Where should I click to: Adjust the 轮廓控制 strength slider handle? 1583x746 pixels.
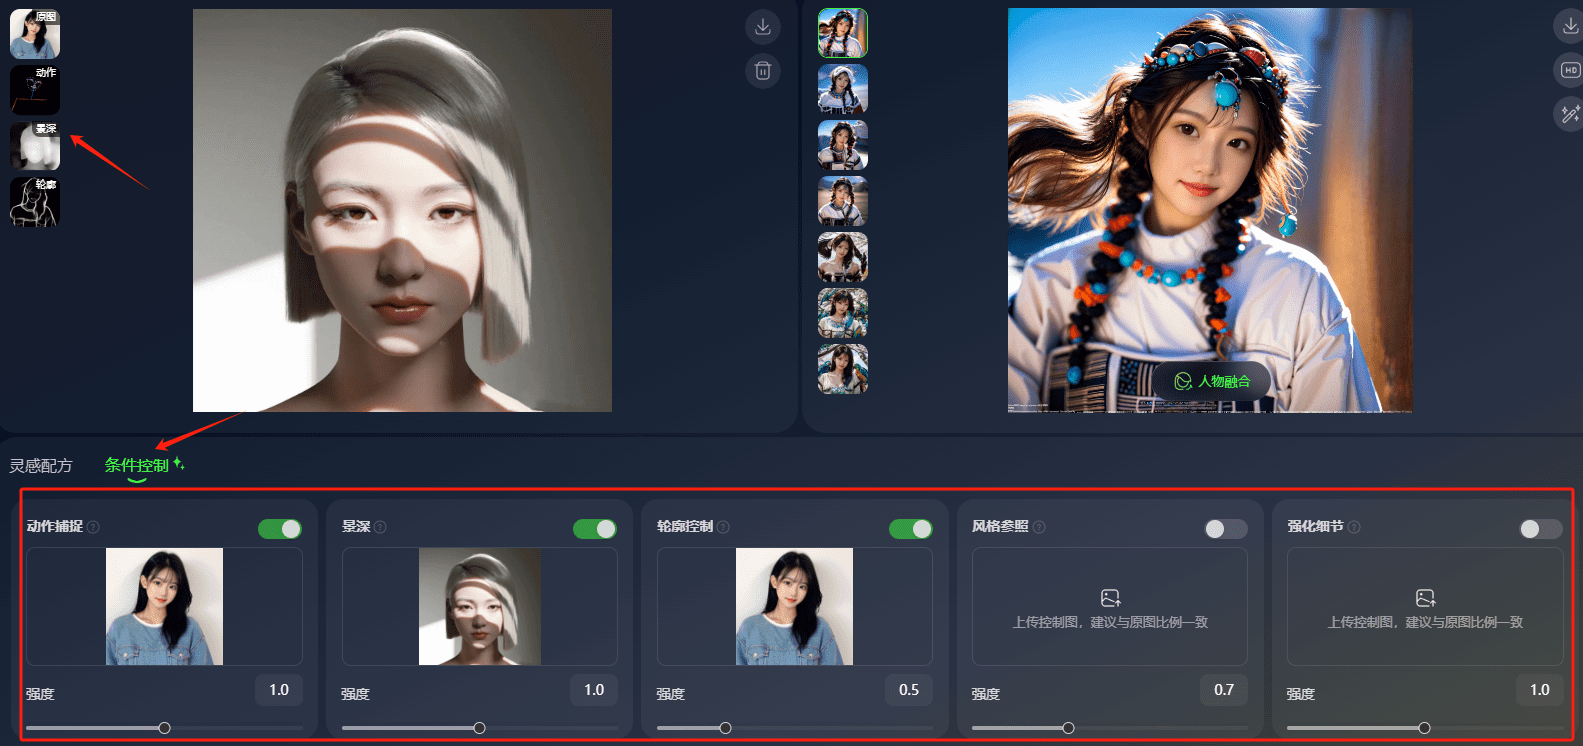click(x=725, y=728)
